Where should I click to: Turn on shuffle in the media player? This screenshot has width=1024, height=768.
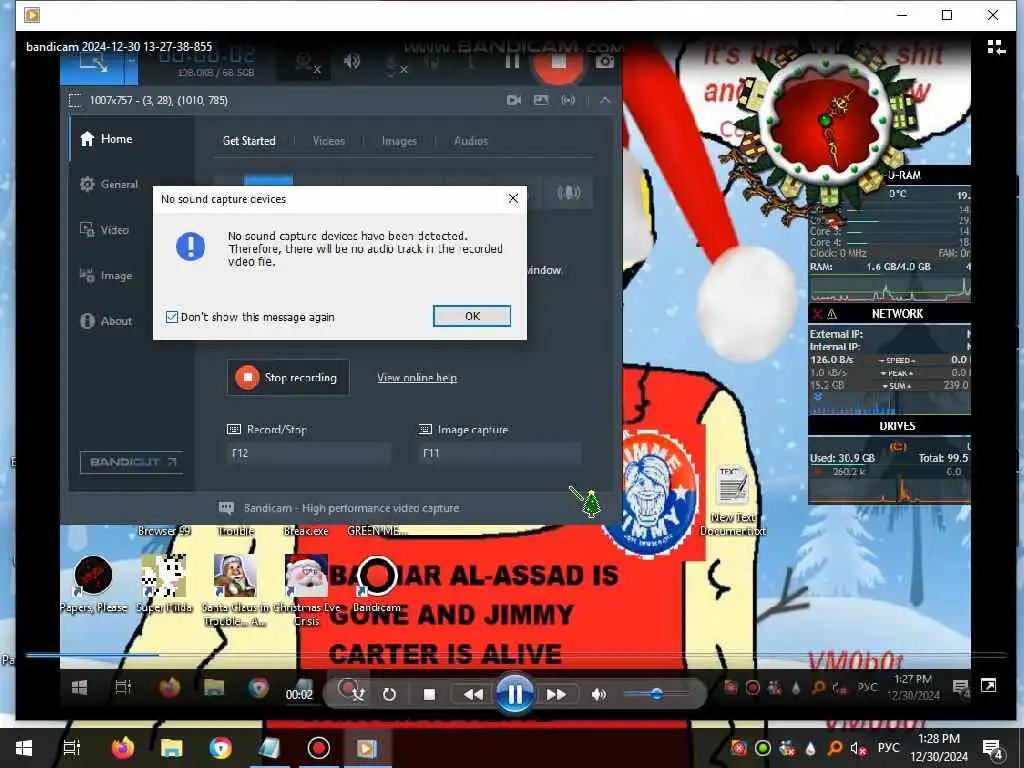357,694
